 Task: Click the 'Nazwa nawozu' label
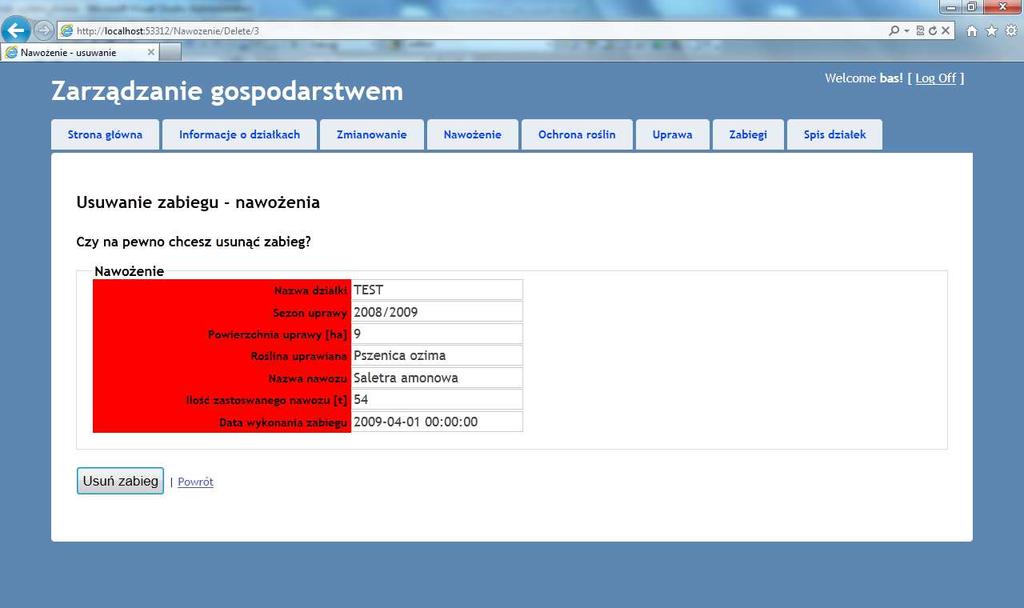point(308,379)
